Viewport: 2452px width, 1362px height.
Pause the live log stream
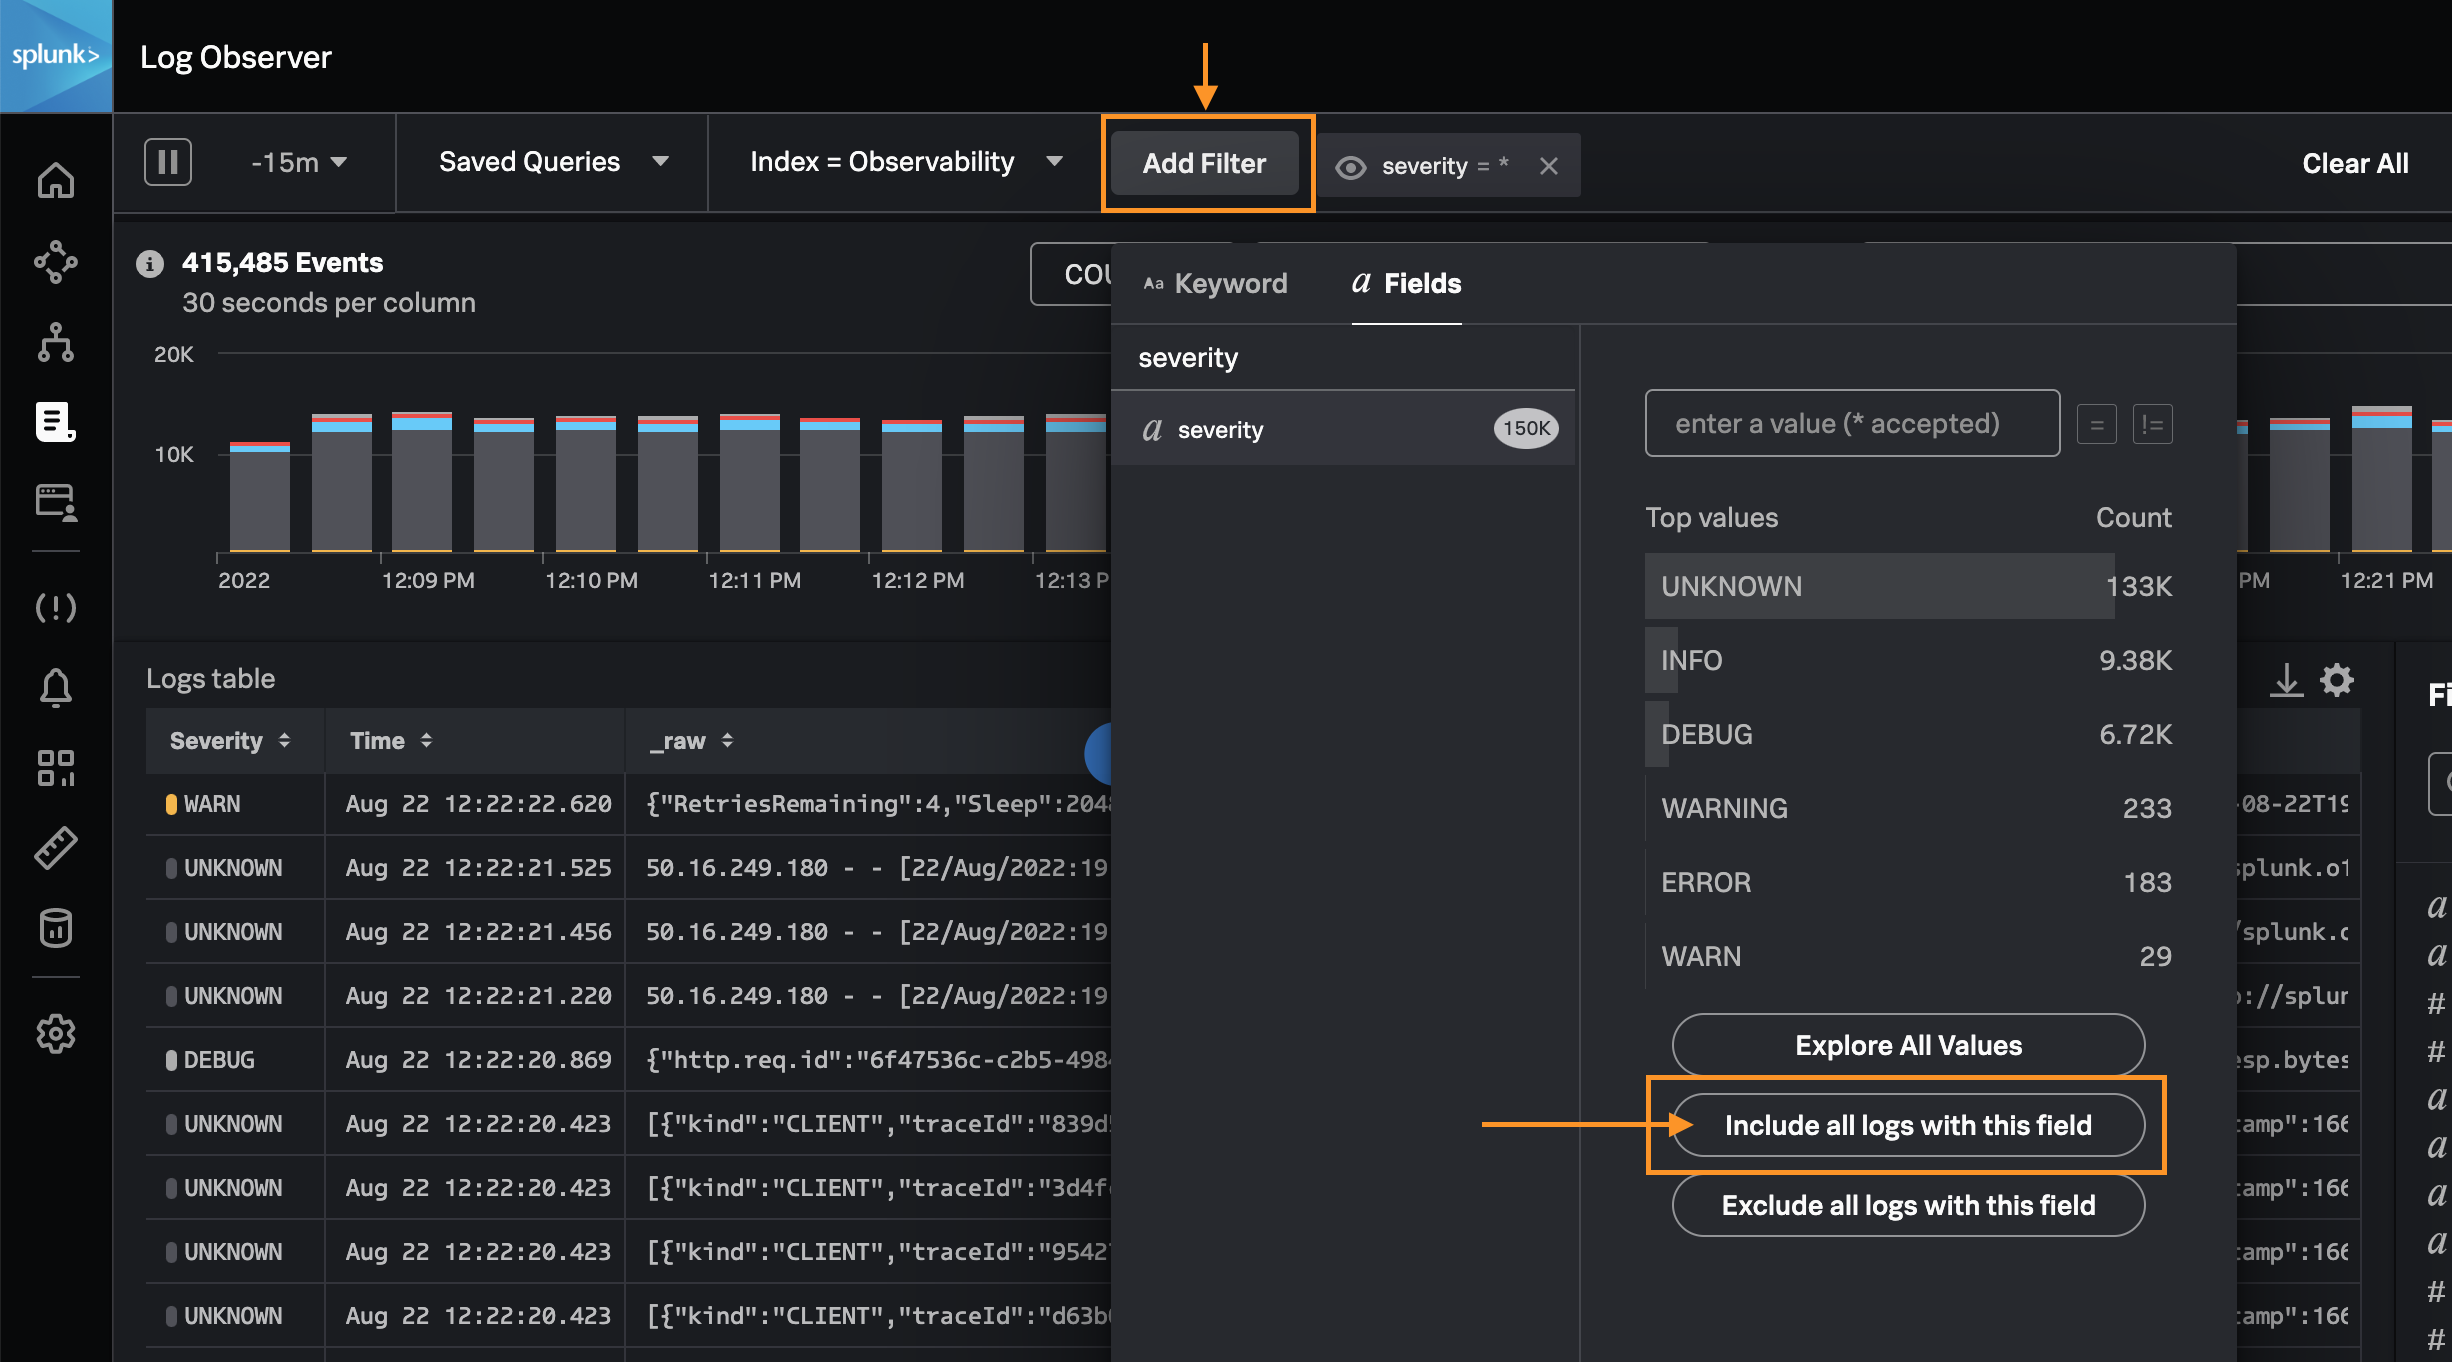(167, 162)
